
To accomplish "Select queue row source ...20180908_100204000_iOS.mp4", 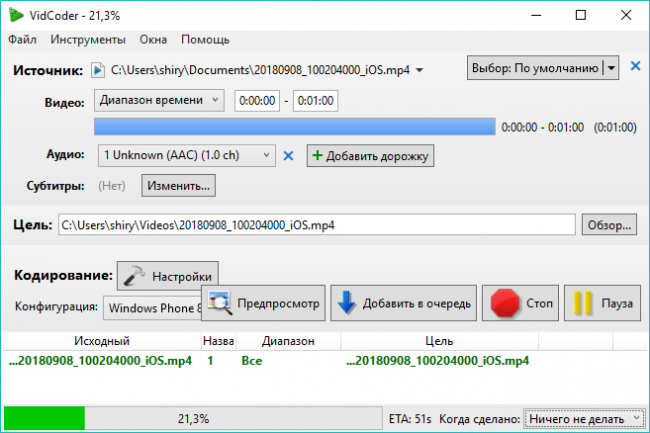I will [x=100, y=360].
